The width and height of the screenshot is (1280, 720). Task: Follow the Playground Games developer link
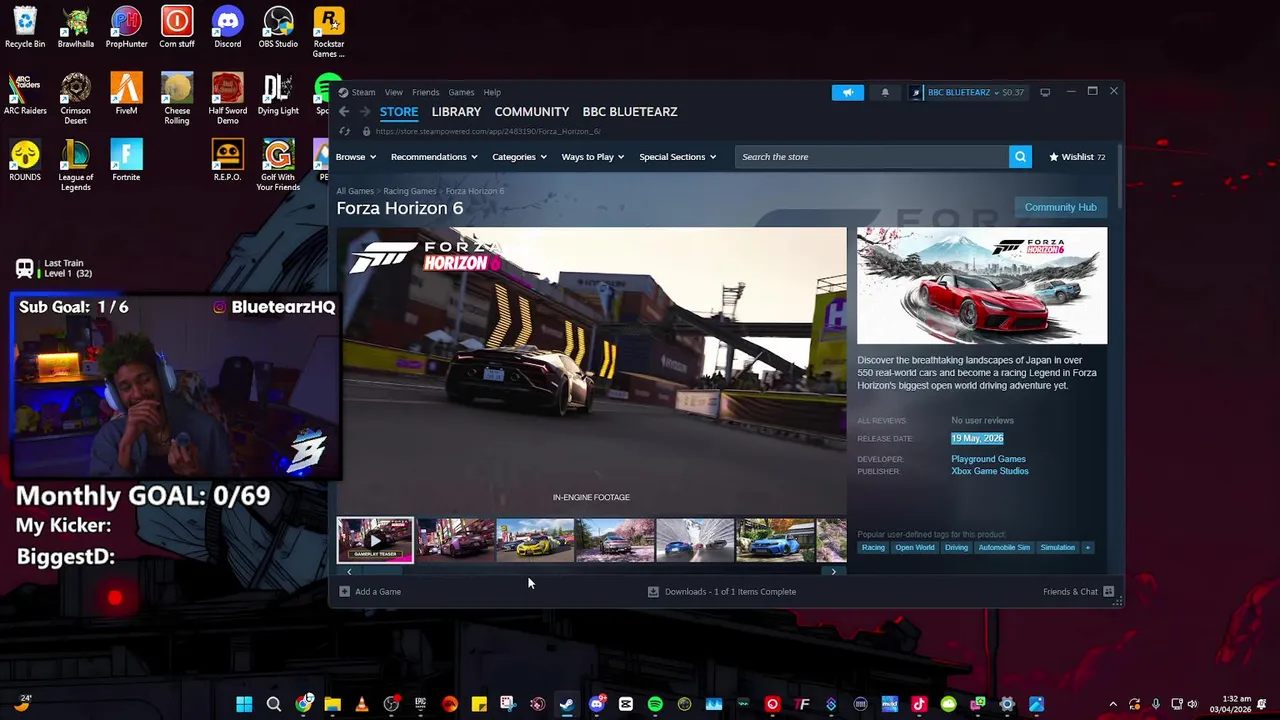coord(988,459)
